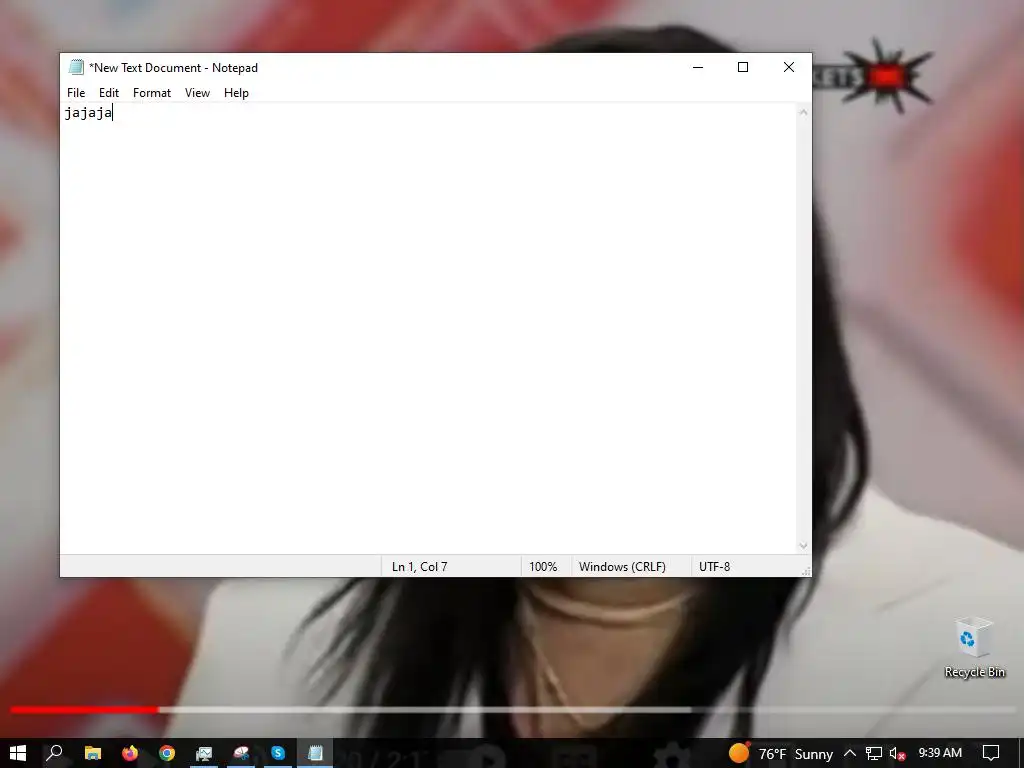Open the Edit menu

108,93
